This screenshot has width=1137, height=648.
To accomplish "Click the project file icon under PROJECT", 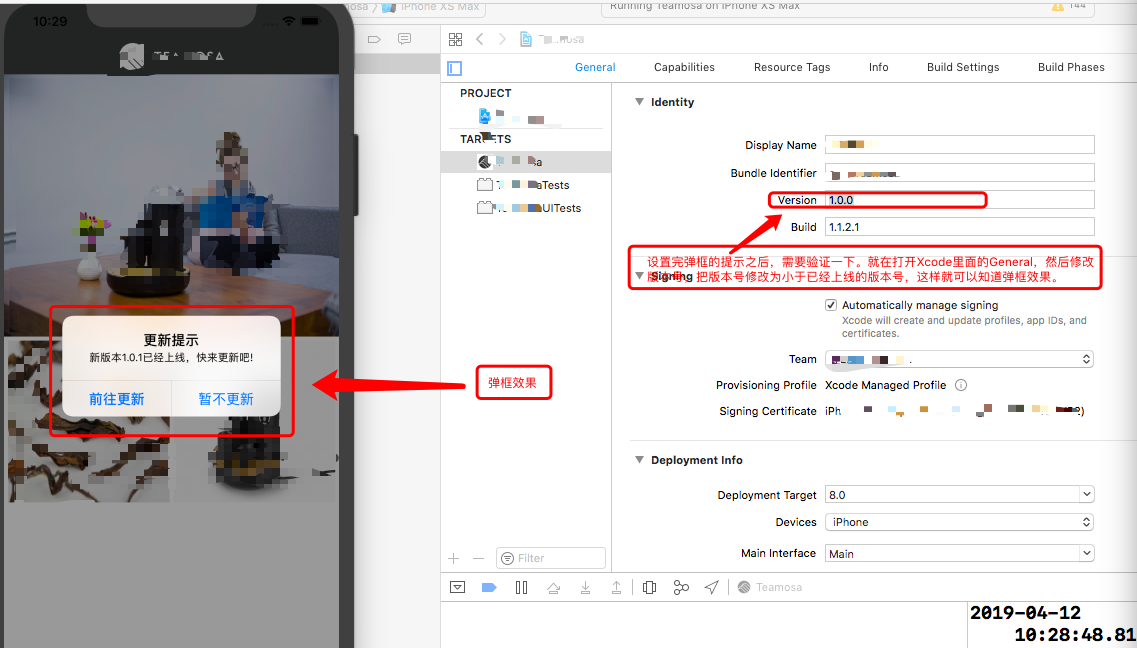I will 485,115.
